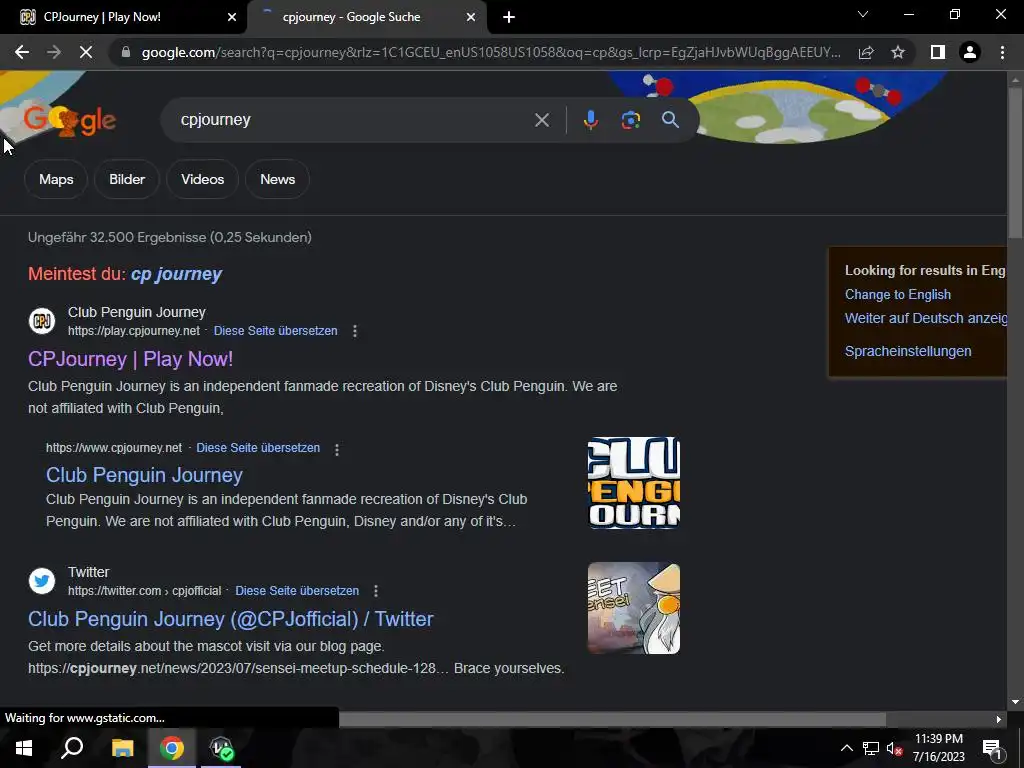Image resolution: width=1024 pixels, height=768 pixels.
Task: Open the Club Penguin Journey Twitter result
Action: (231, 619)
